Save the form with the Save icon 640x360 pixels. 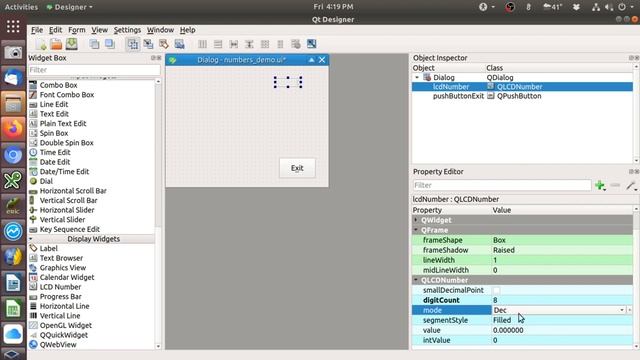click(x=72, y=44)
